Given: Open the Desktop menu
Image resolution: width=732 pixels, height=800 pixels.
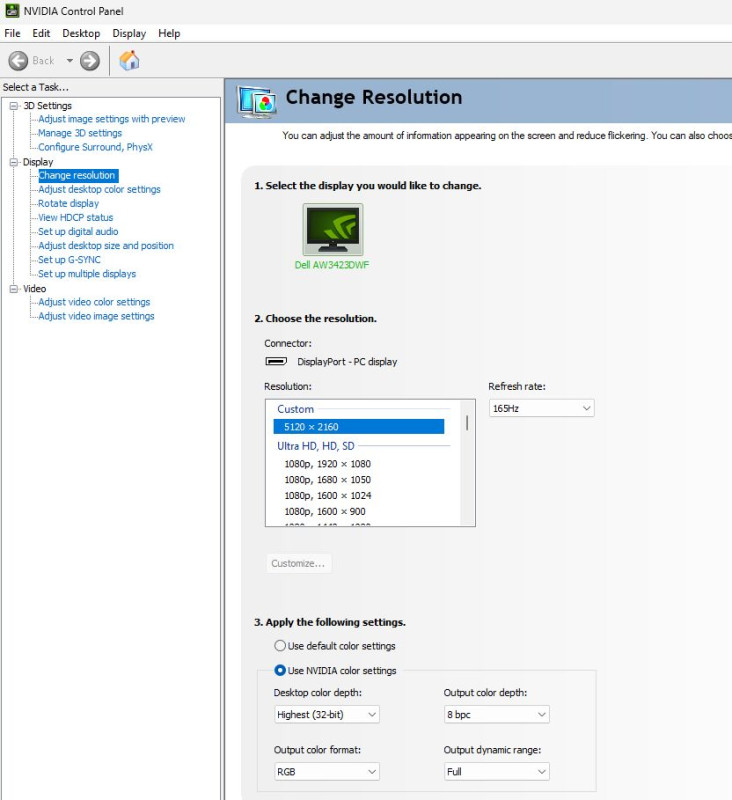Looking at the screenshot, I should click(x=81, y=33).
